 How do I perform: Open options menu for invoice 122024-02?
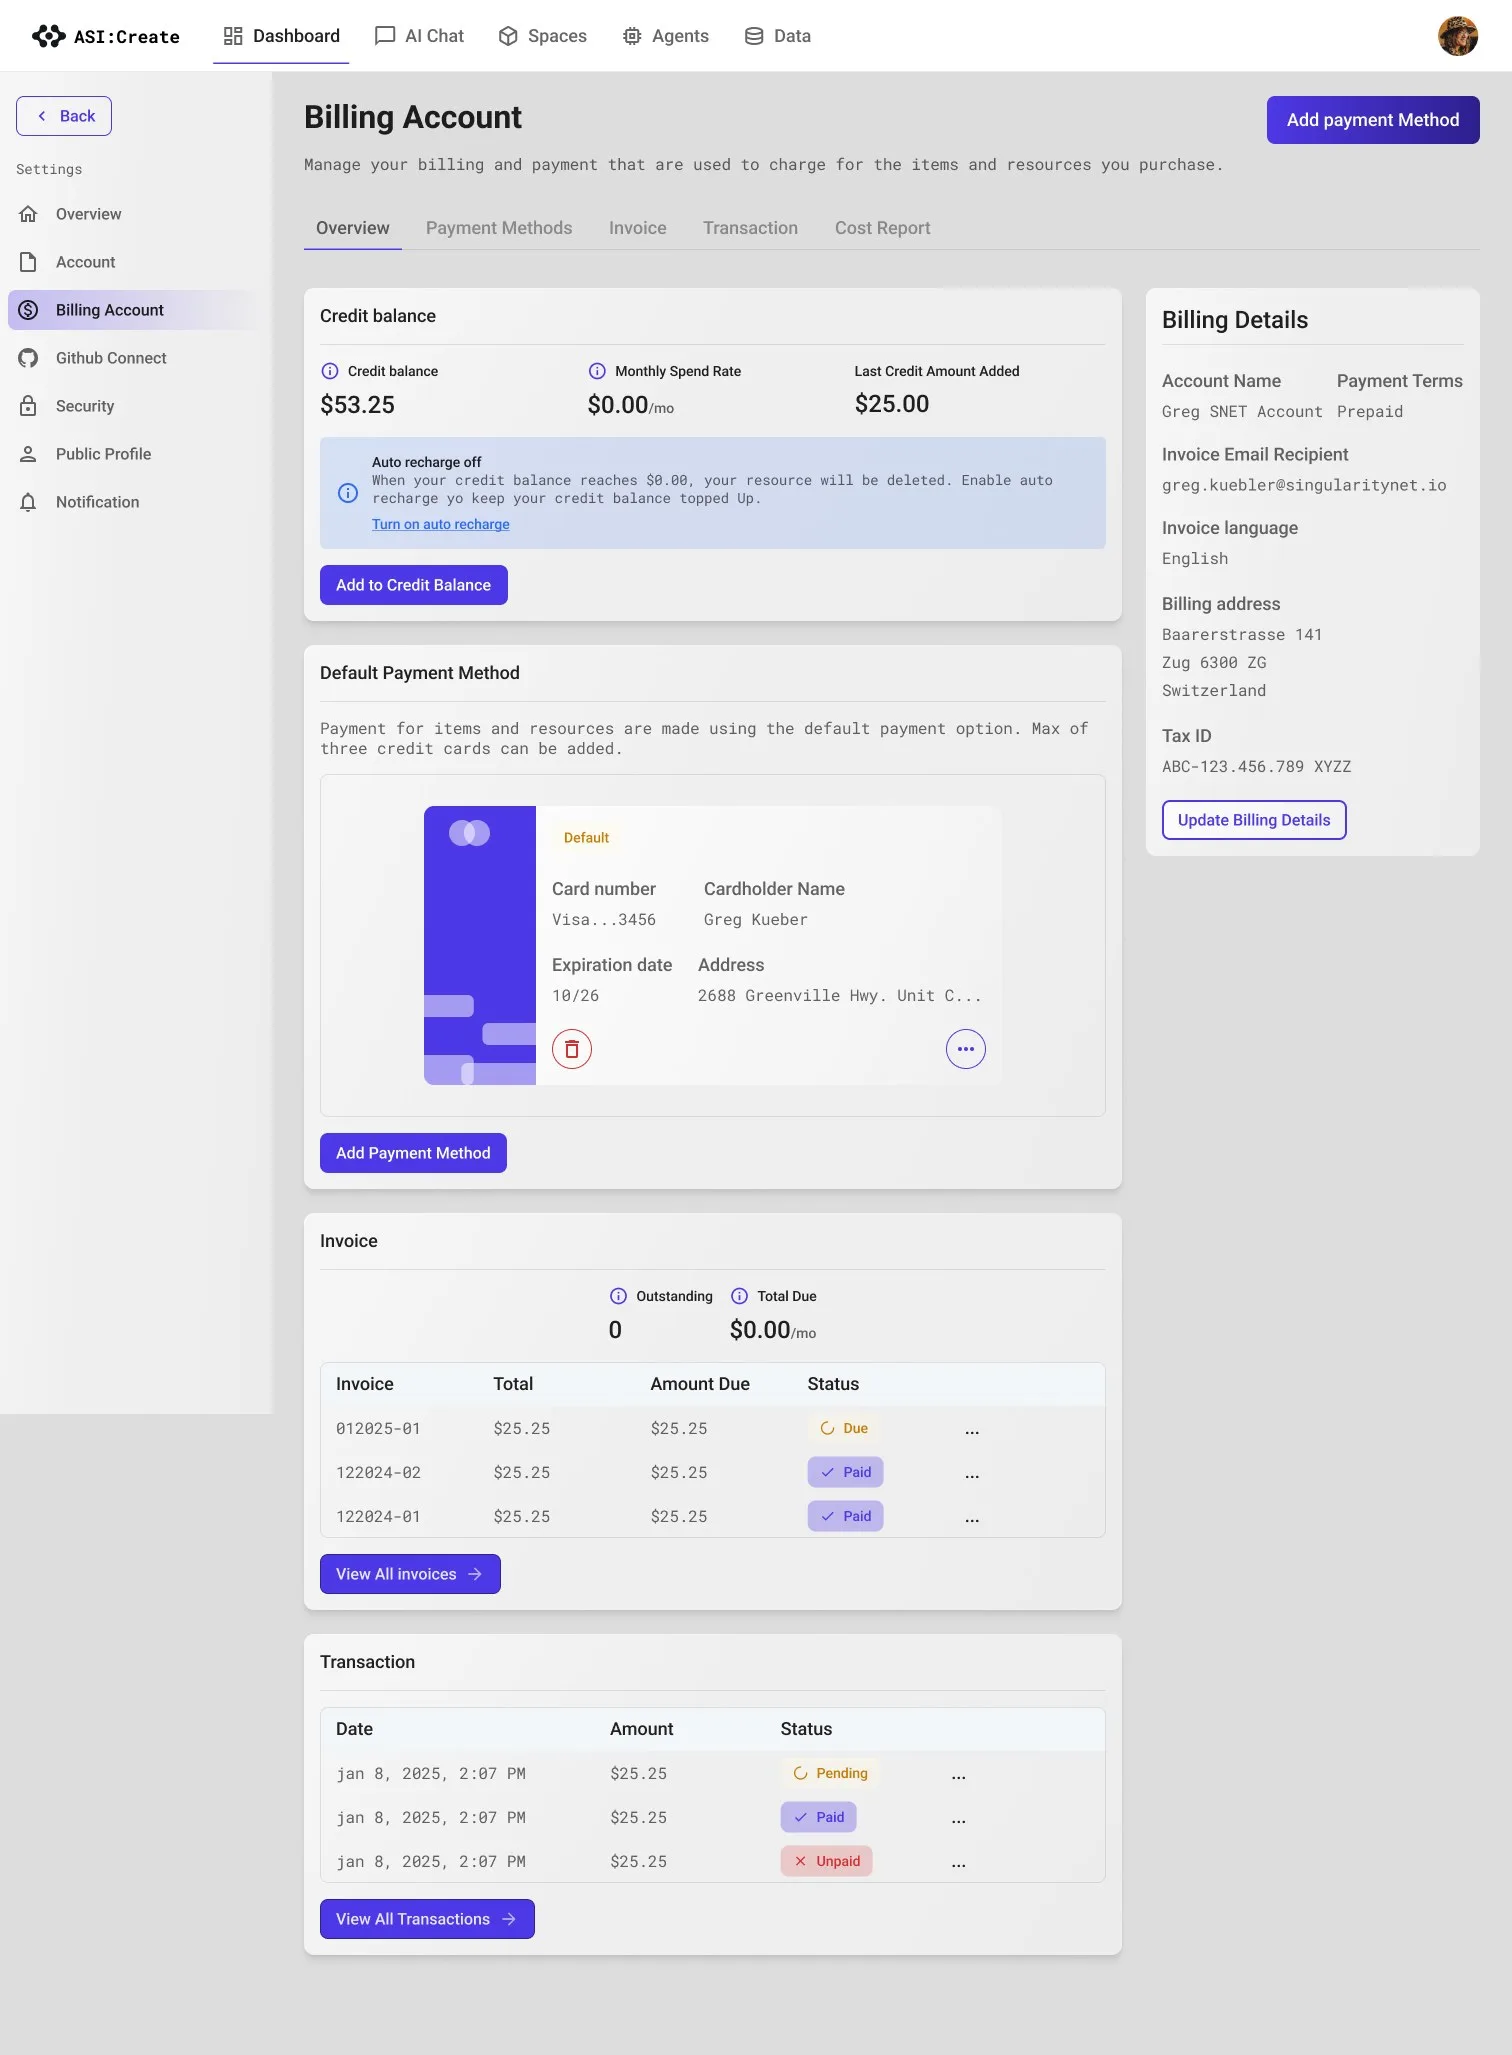point(972,1474)
